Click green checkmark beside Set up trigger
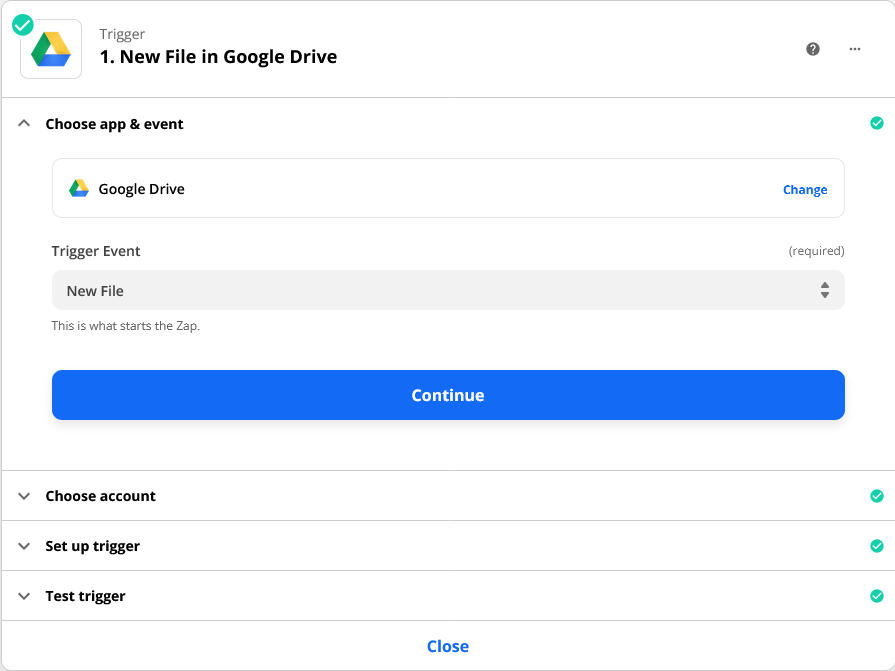The height and width of the screenshot is (671, 895). [x=877, y=546]
